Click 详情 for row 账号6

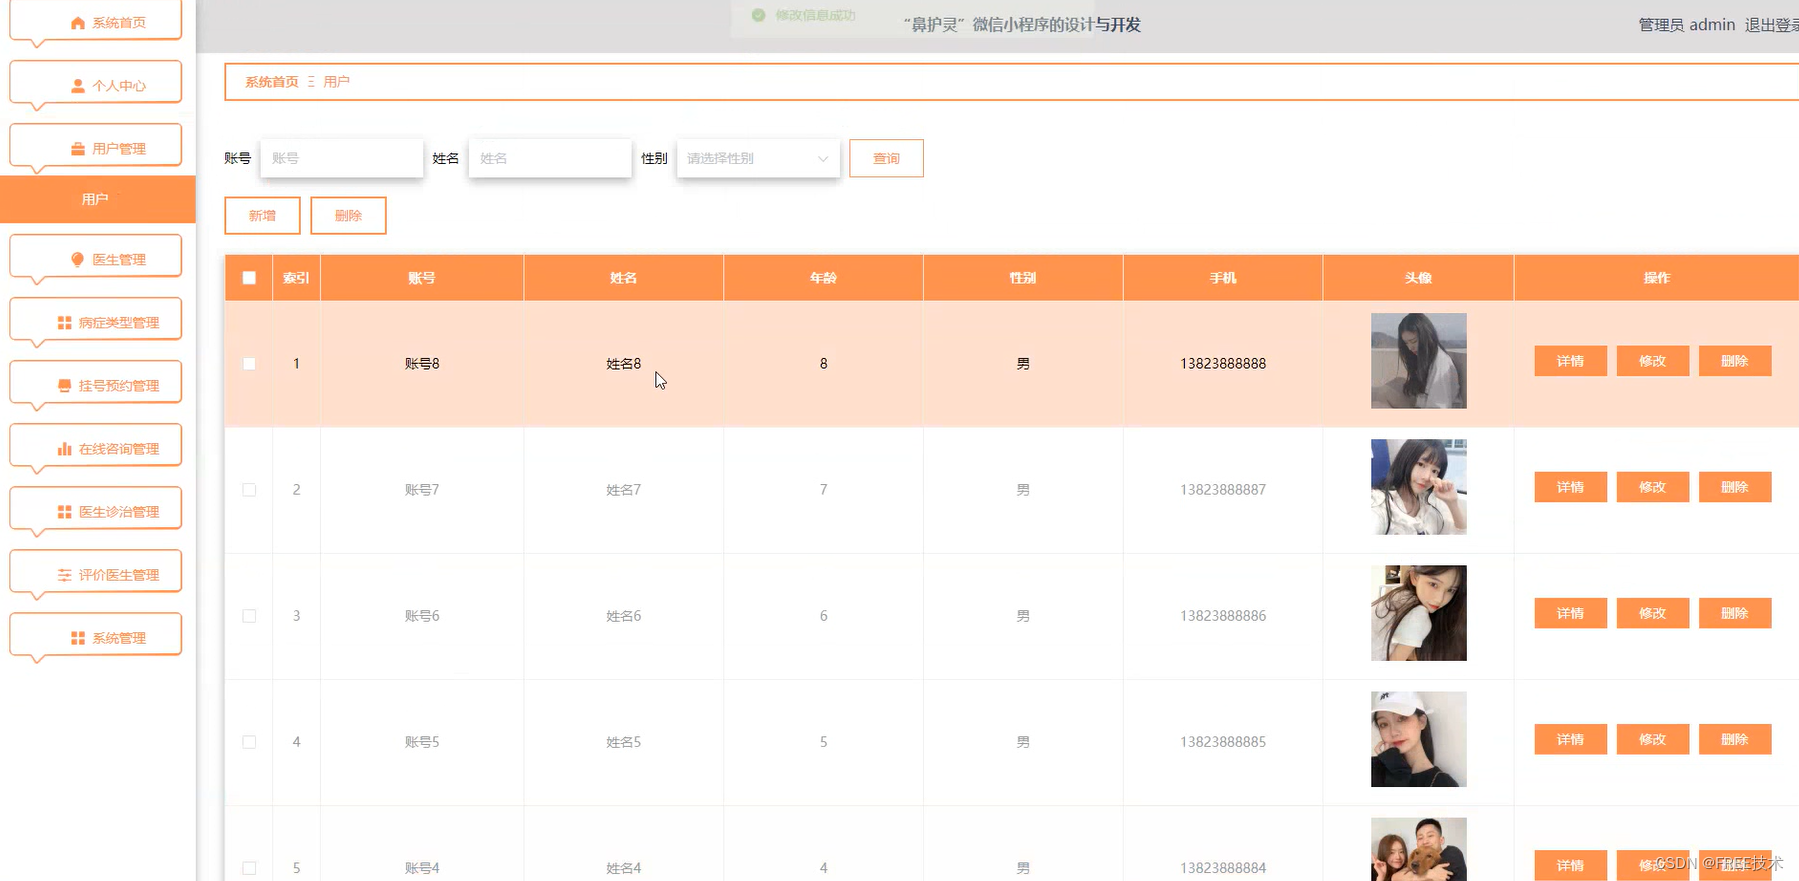coord(1570,613)
